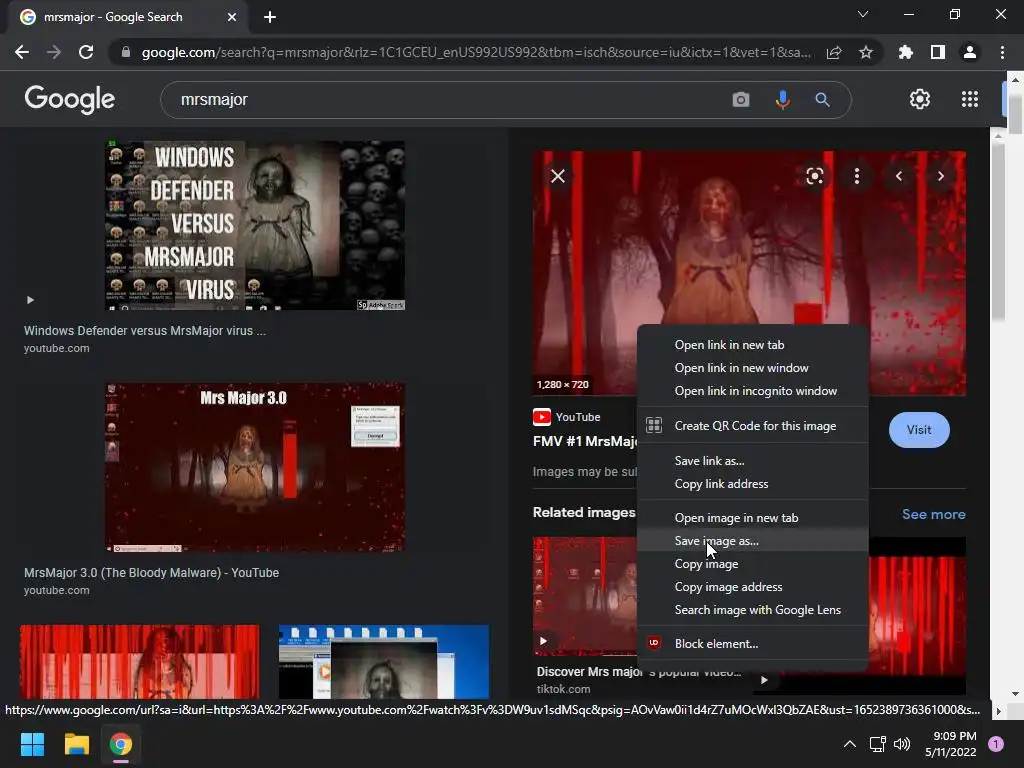This screenshot has width=1024, height=768.
Task: Open the tab search dropdown arrow
Action: coord(863,14)
